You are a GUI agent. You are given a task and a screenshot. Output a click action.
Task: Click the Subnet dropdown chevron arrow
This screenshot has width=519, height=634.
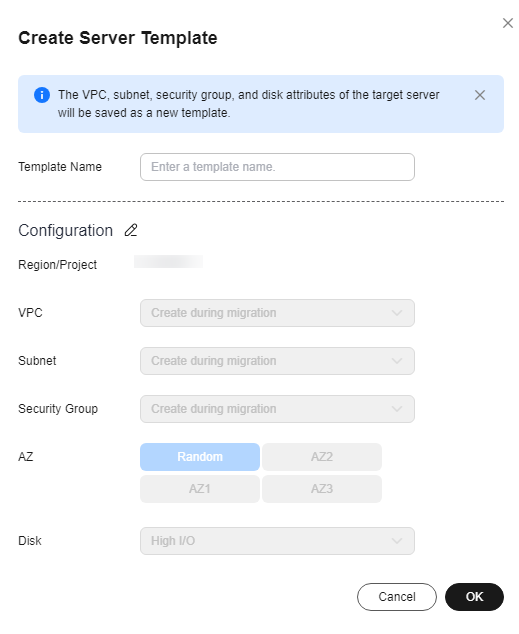[397, 361]
